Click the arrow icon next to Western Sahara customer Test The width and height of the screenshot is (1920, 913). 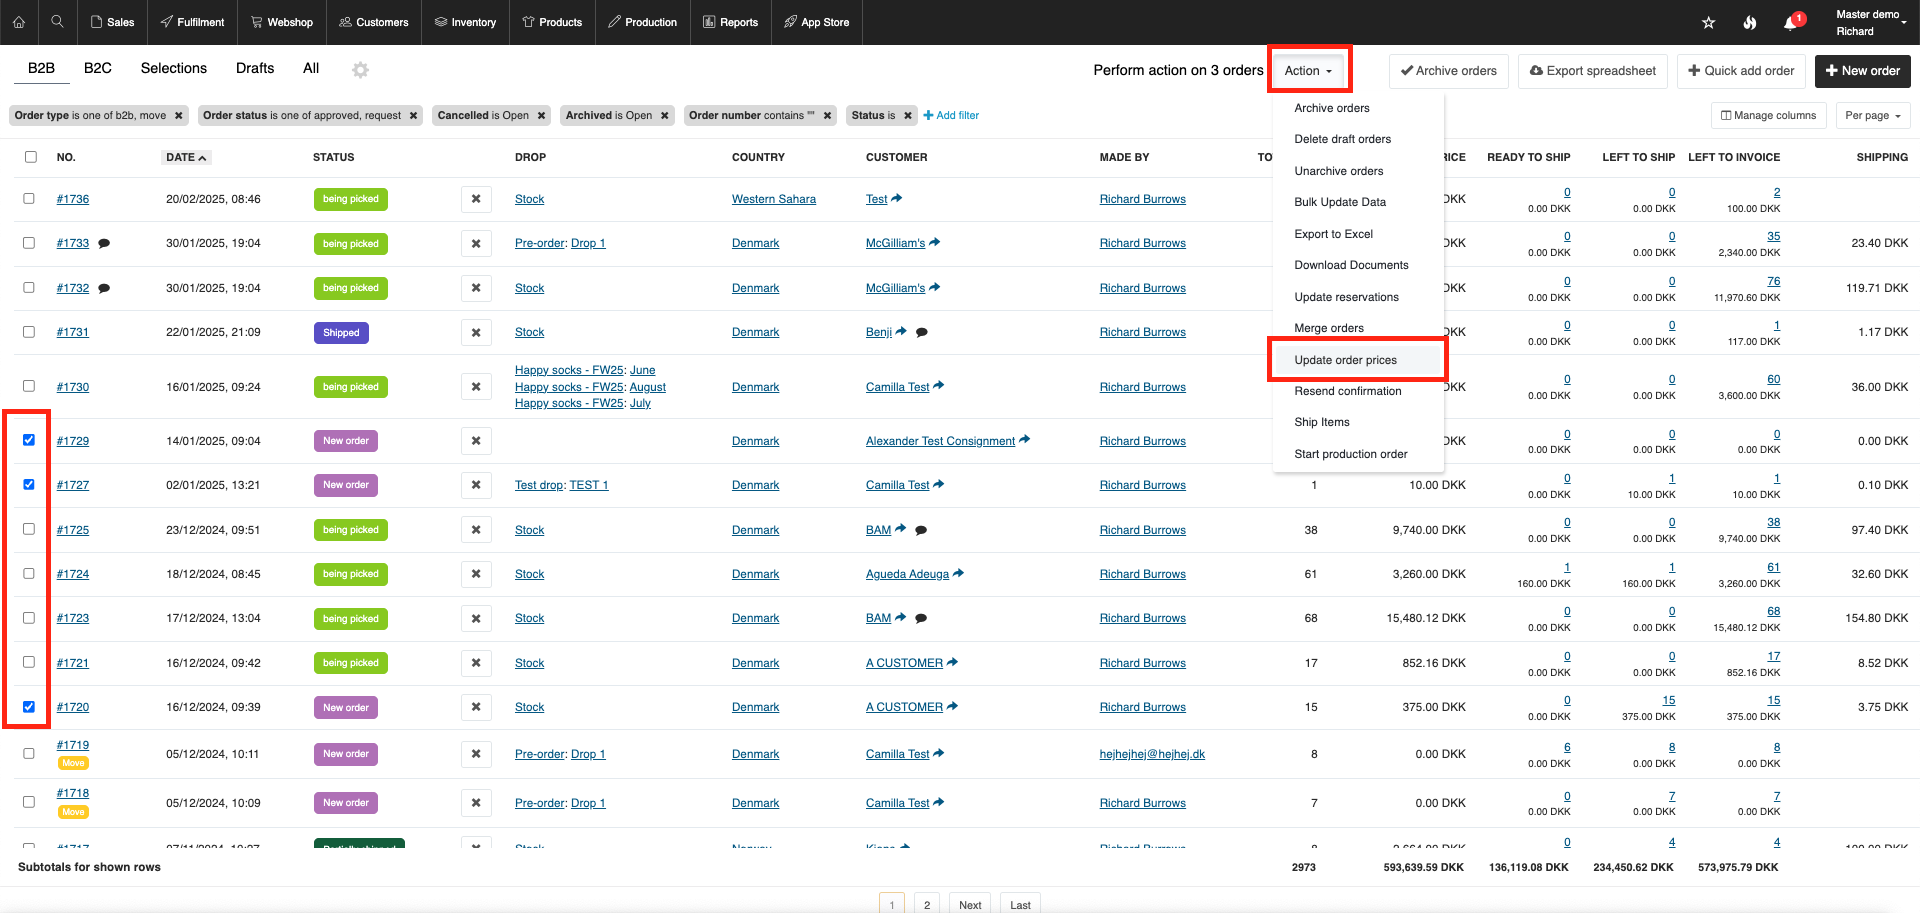click(896, 198)
